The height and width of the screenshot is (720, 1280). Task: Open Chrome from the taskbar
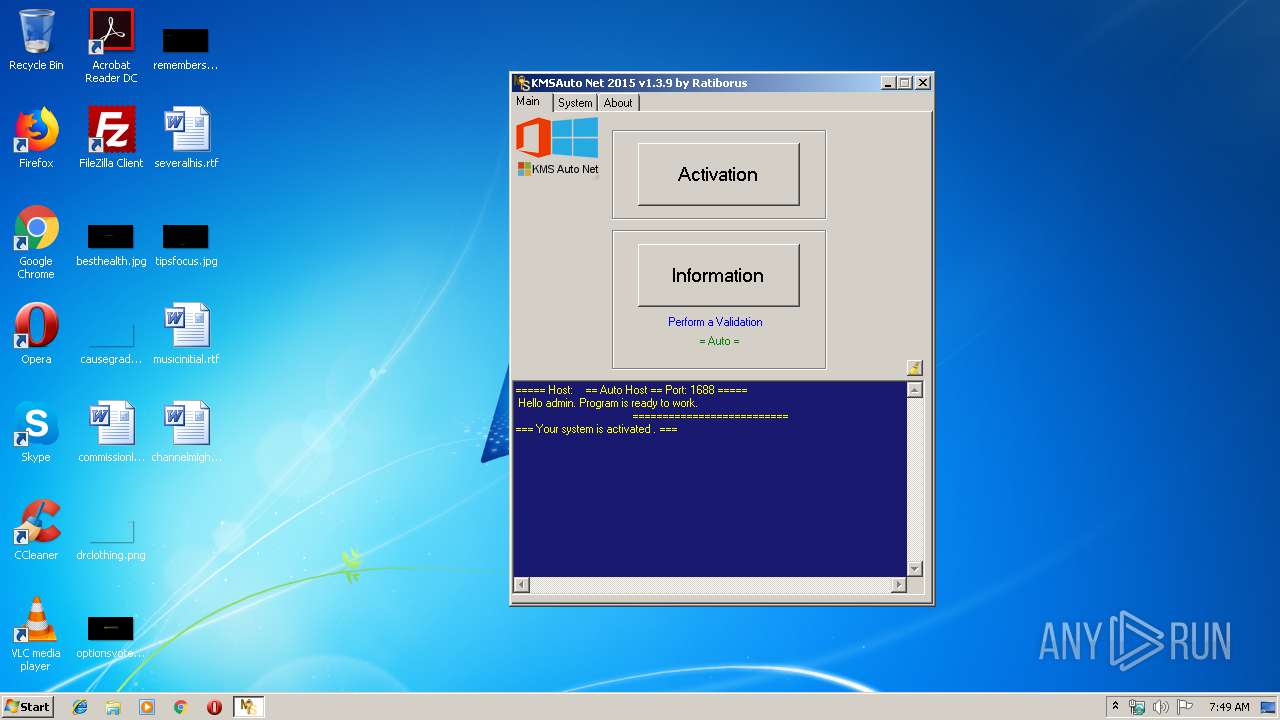point(181,707)
